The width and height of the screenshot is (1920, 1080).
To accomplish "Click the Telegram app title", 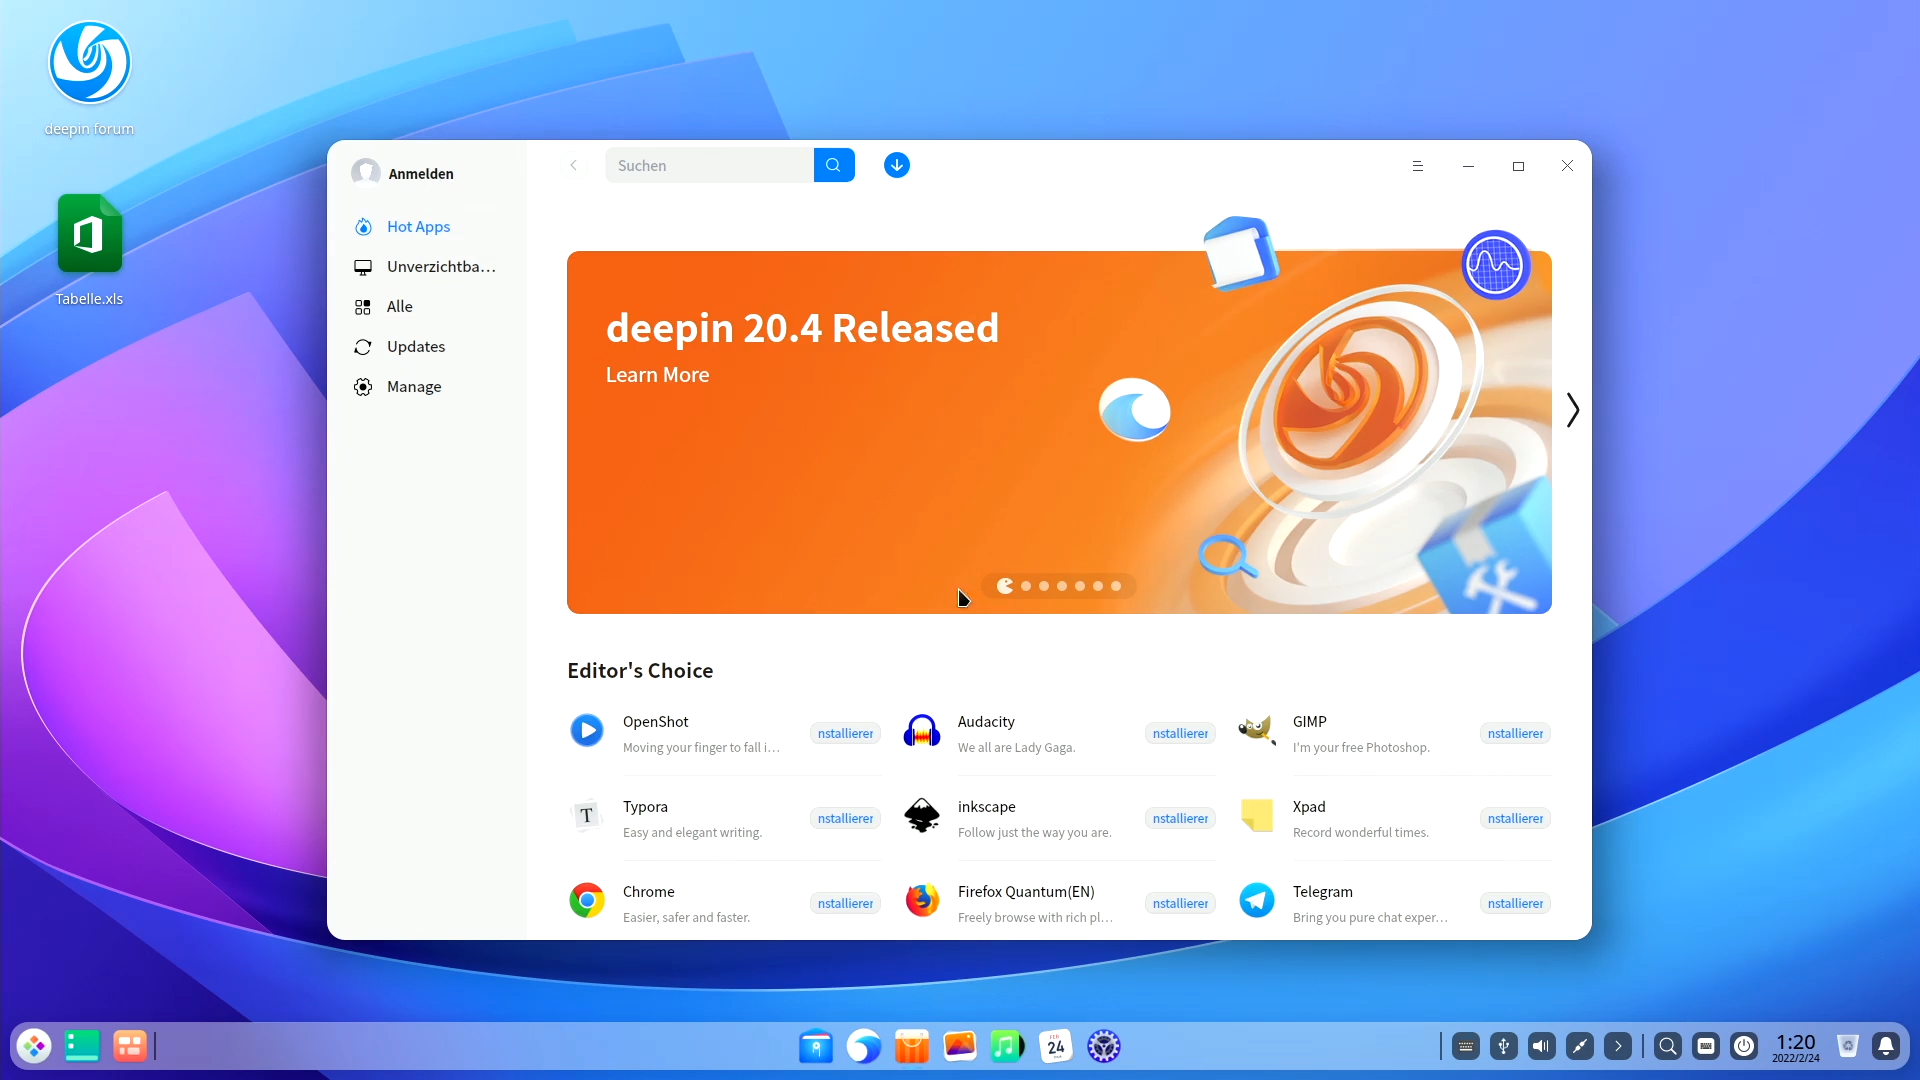I will click(x=1322, y=892).
